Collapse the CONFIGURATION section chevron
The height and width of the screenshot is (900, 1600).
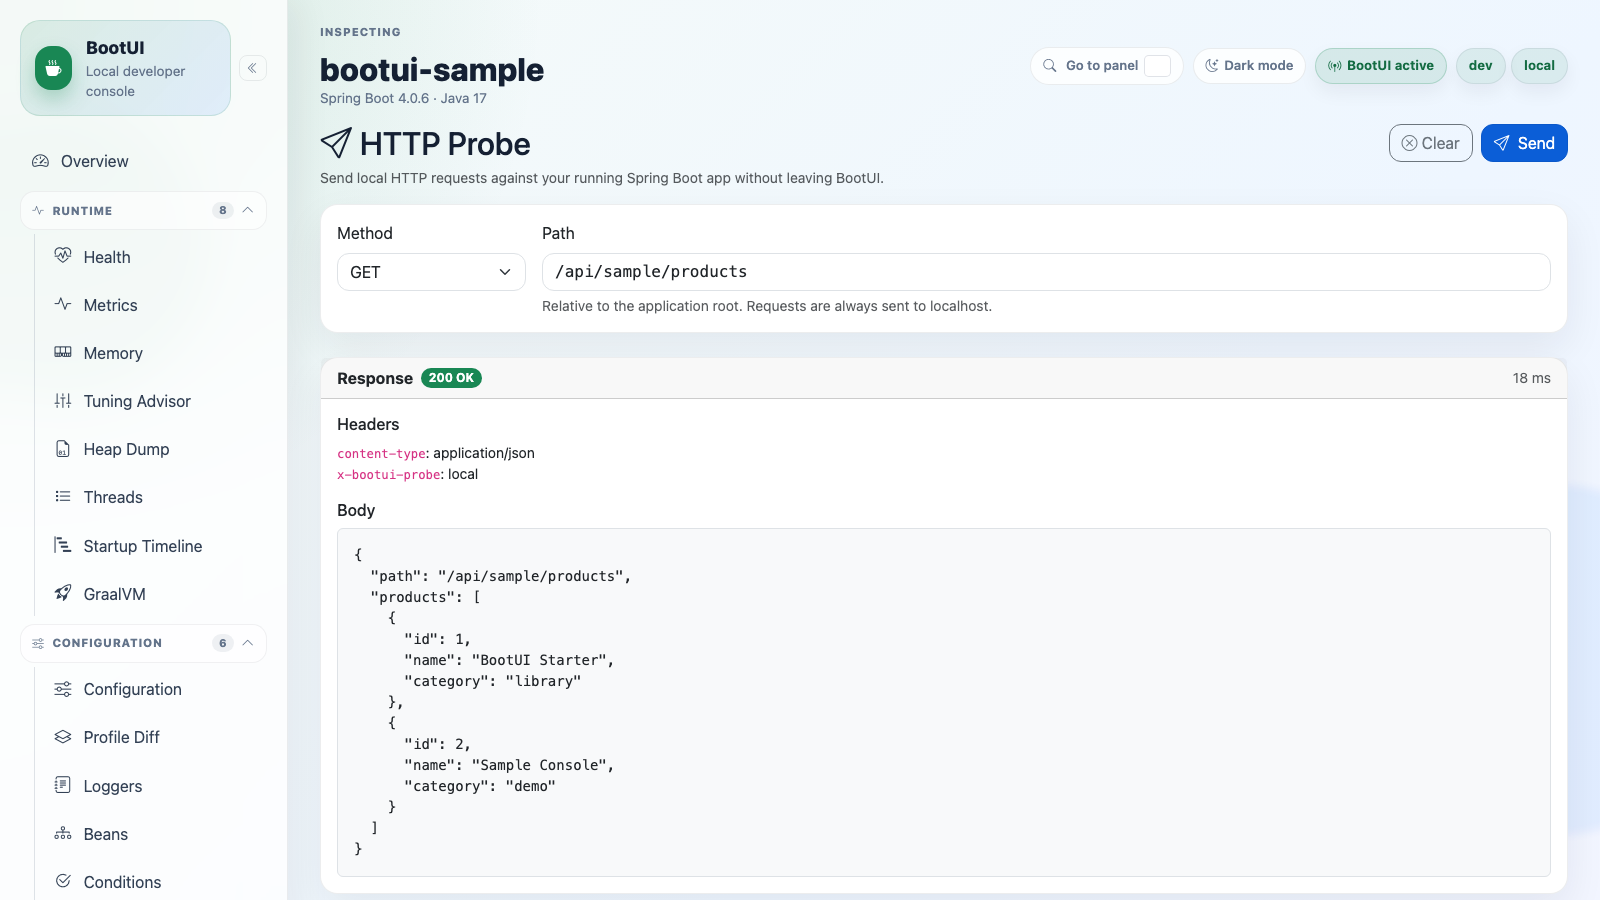[x=248, y=642]
